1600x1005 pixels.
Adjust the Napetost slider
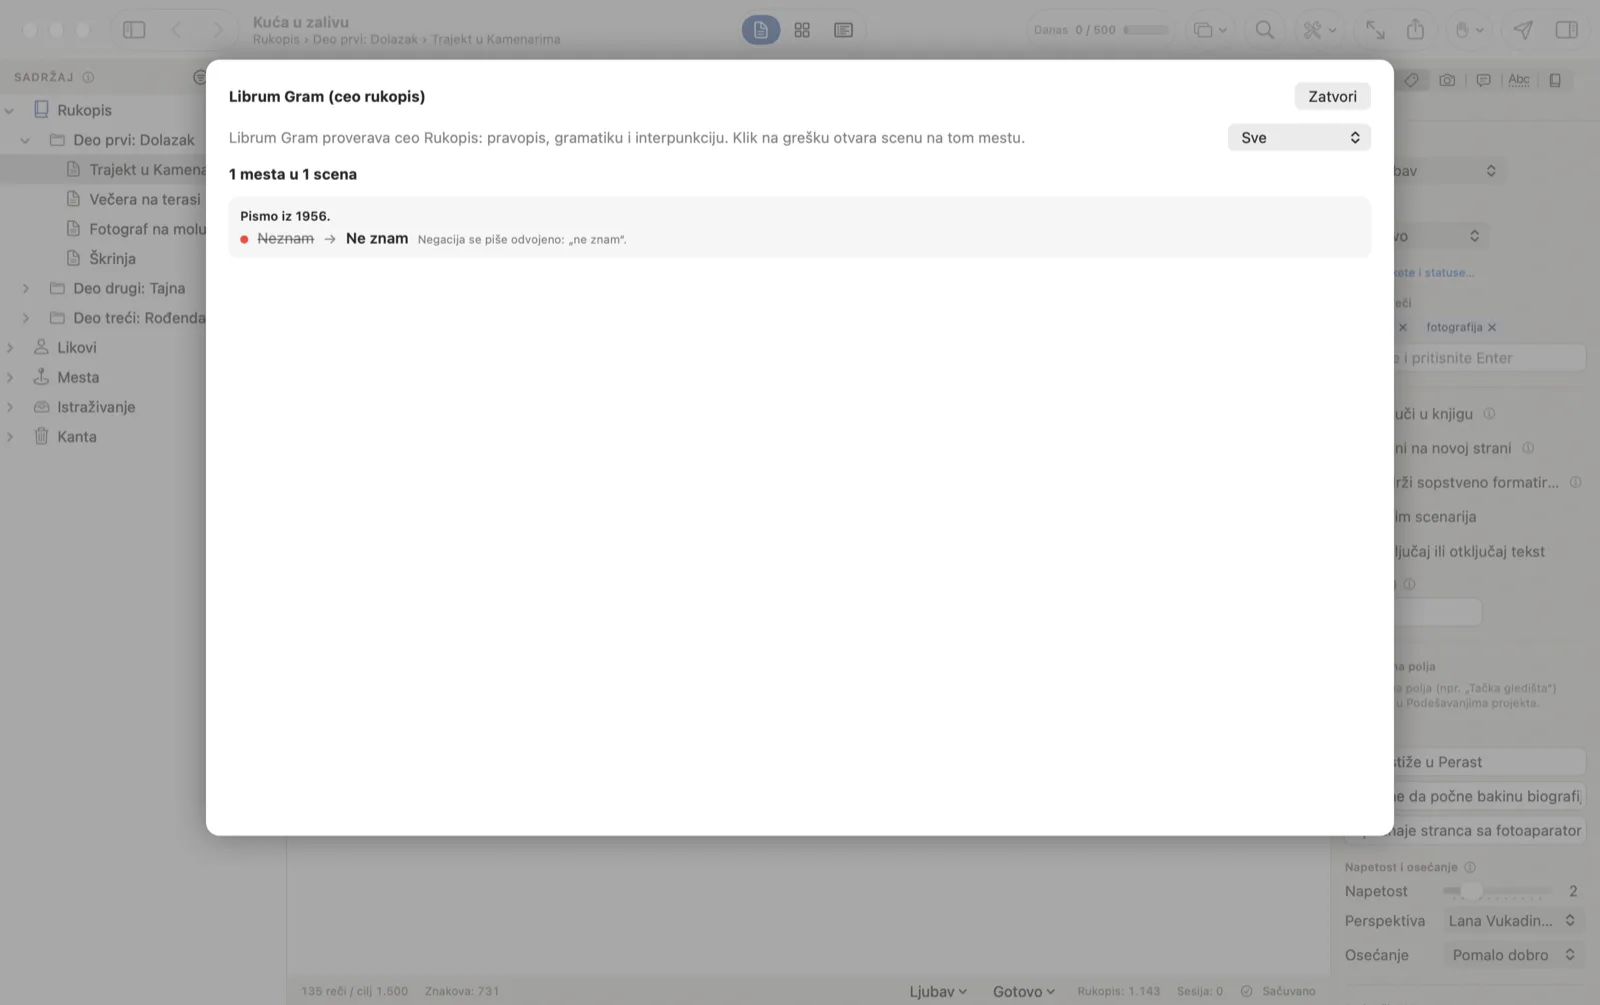[x=1497, y=891]
